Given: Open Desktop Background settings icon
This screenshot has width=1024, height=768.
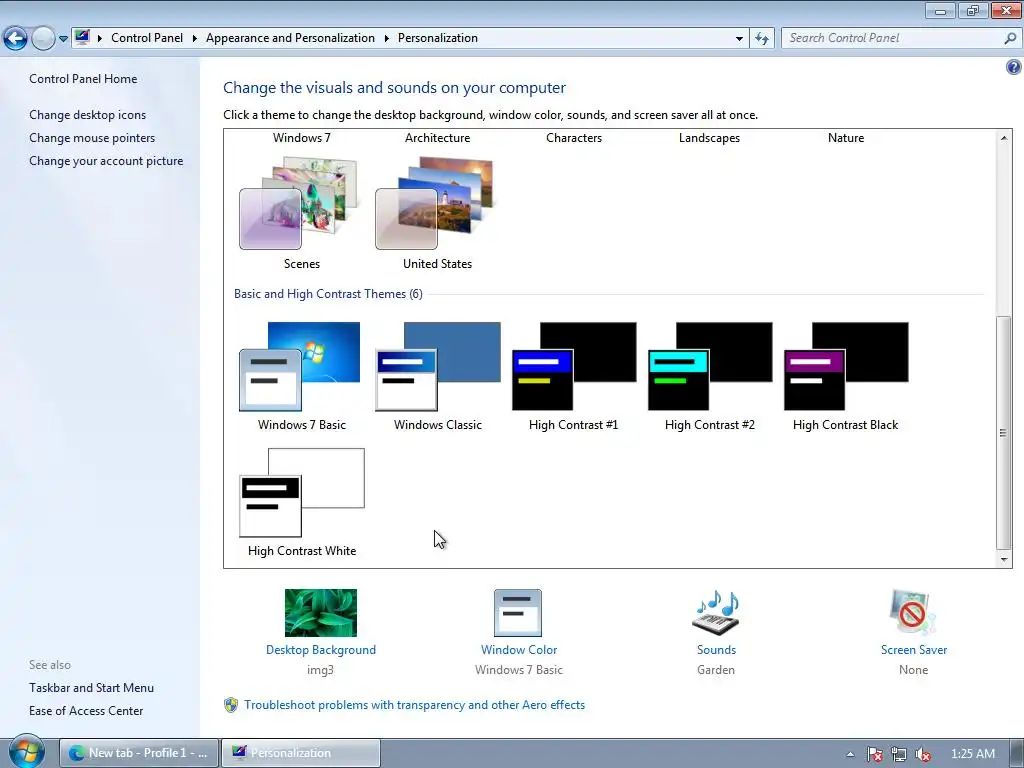Looking at the screenshot, I should 321,613.
